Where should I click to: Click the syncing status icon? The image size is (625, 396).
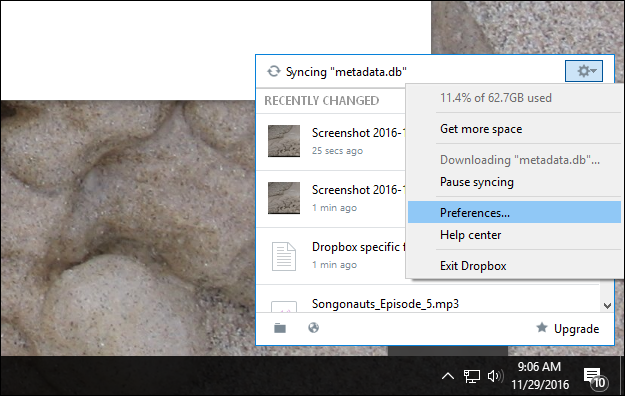pyautogui.click(x=274, y=71)
